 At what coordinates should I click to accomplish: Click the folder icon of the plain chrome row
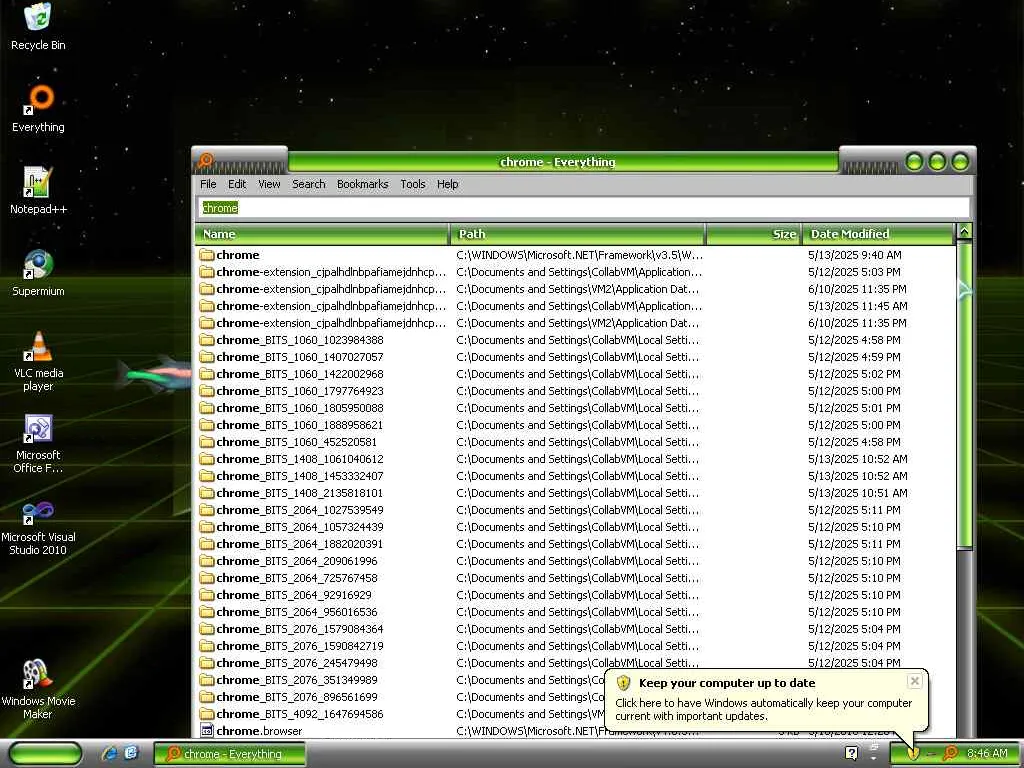[x=207, y=255]
